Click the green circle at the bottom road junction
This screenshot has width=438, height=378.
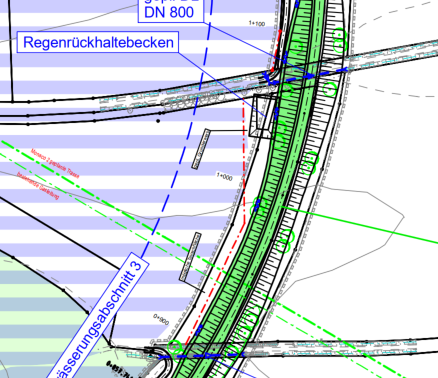tap(175, 347)
